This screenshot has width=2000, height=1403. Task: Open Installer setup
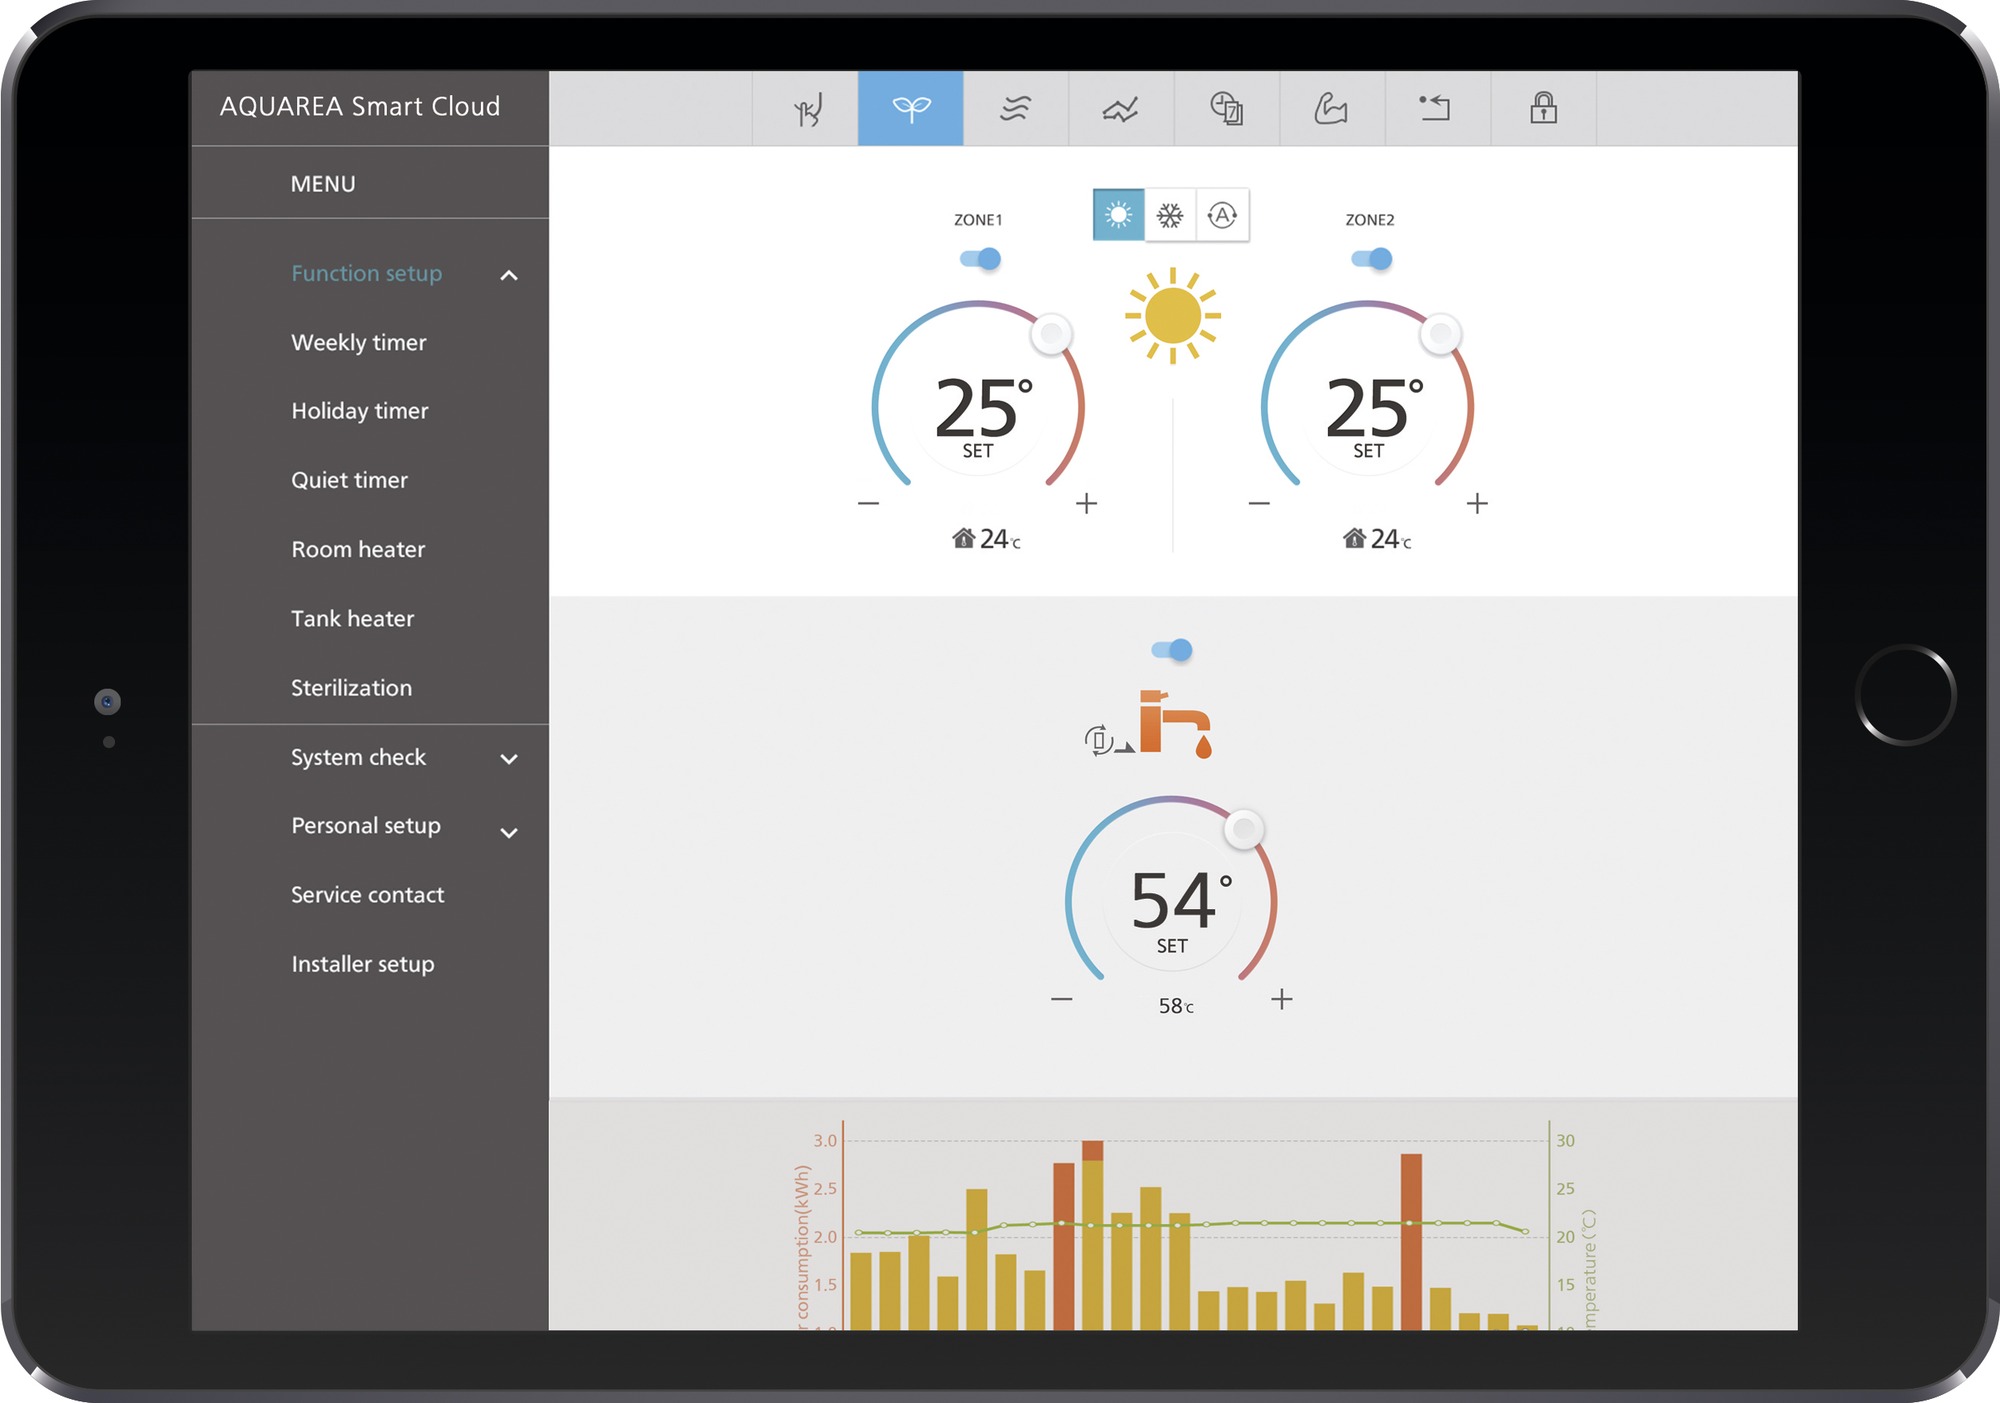click(x=362, y=964)
